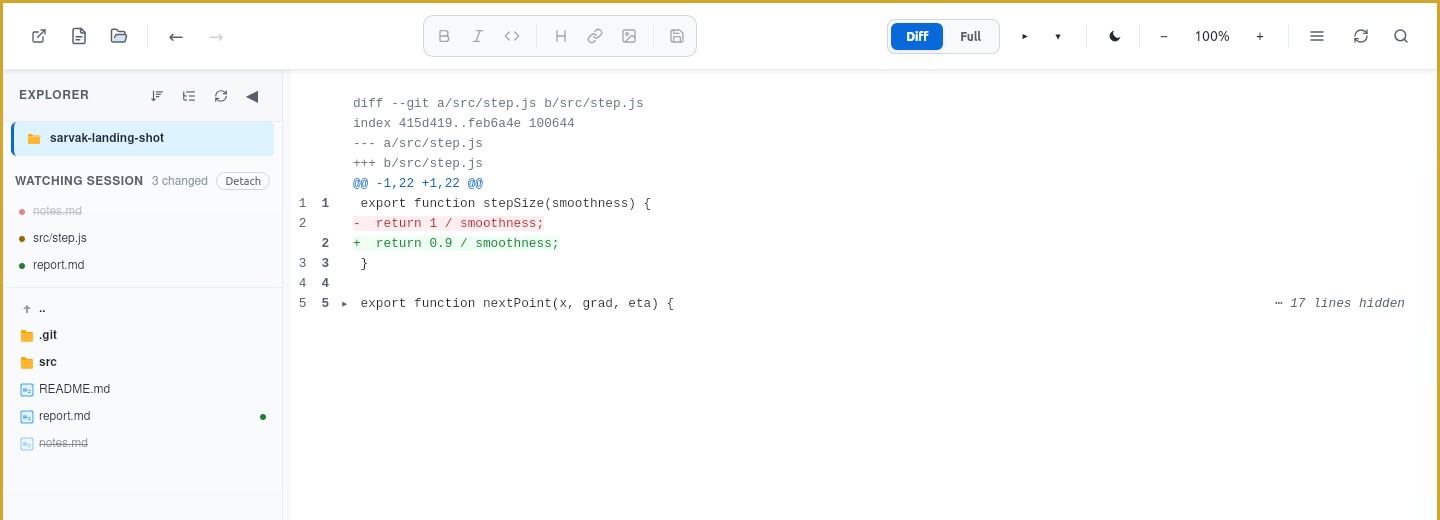1440x520 pixels.
Task: Collapse the Explorer sidebar
Action: tap(252, 96)
